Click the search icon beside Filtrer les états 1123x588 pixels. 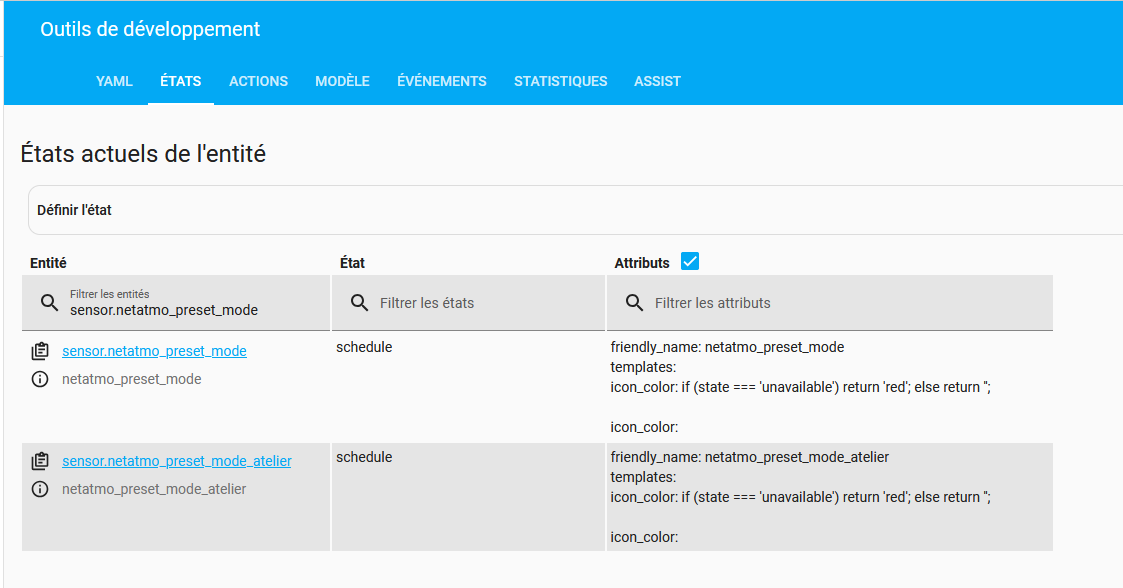click(x=359, y=302)
